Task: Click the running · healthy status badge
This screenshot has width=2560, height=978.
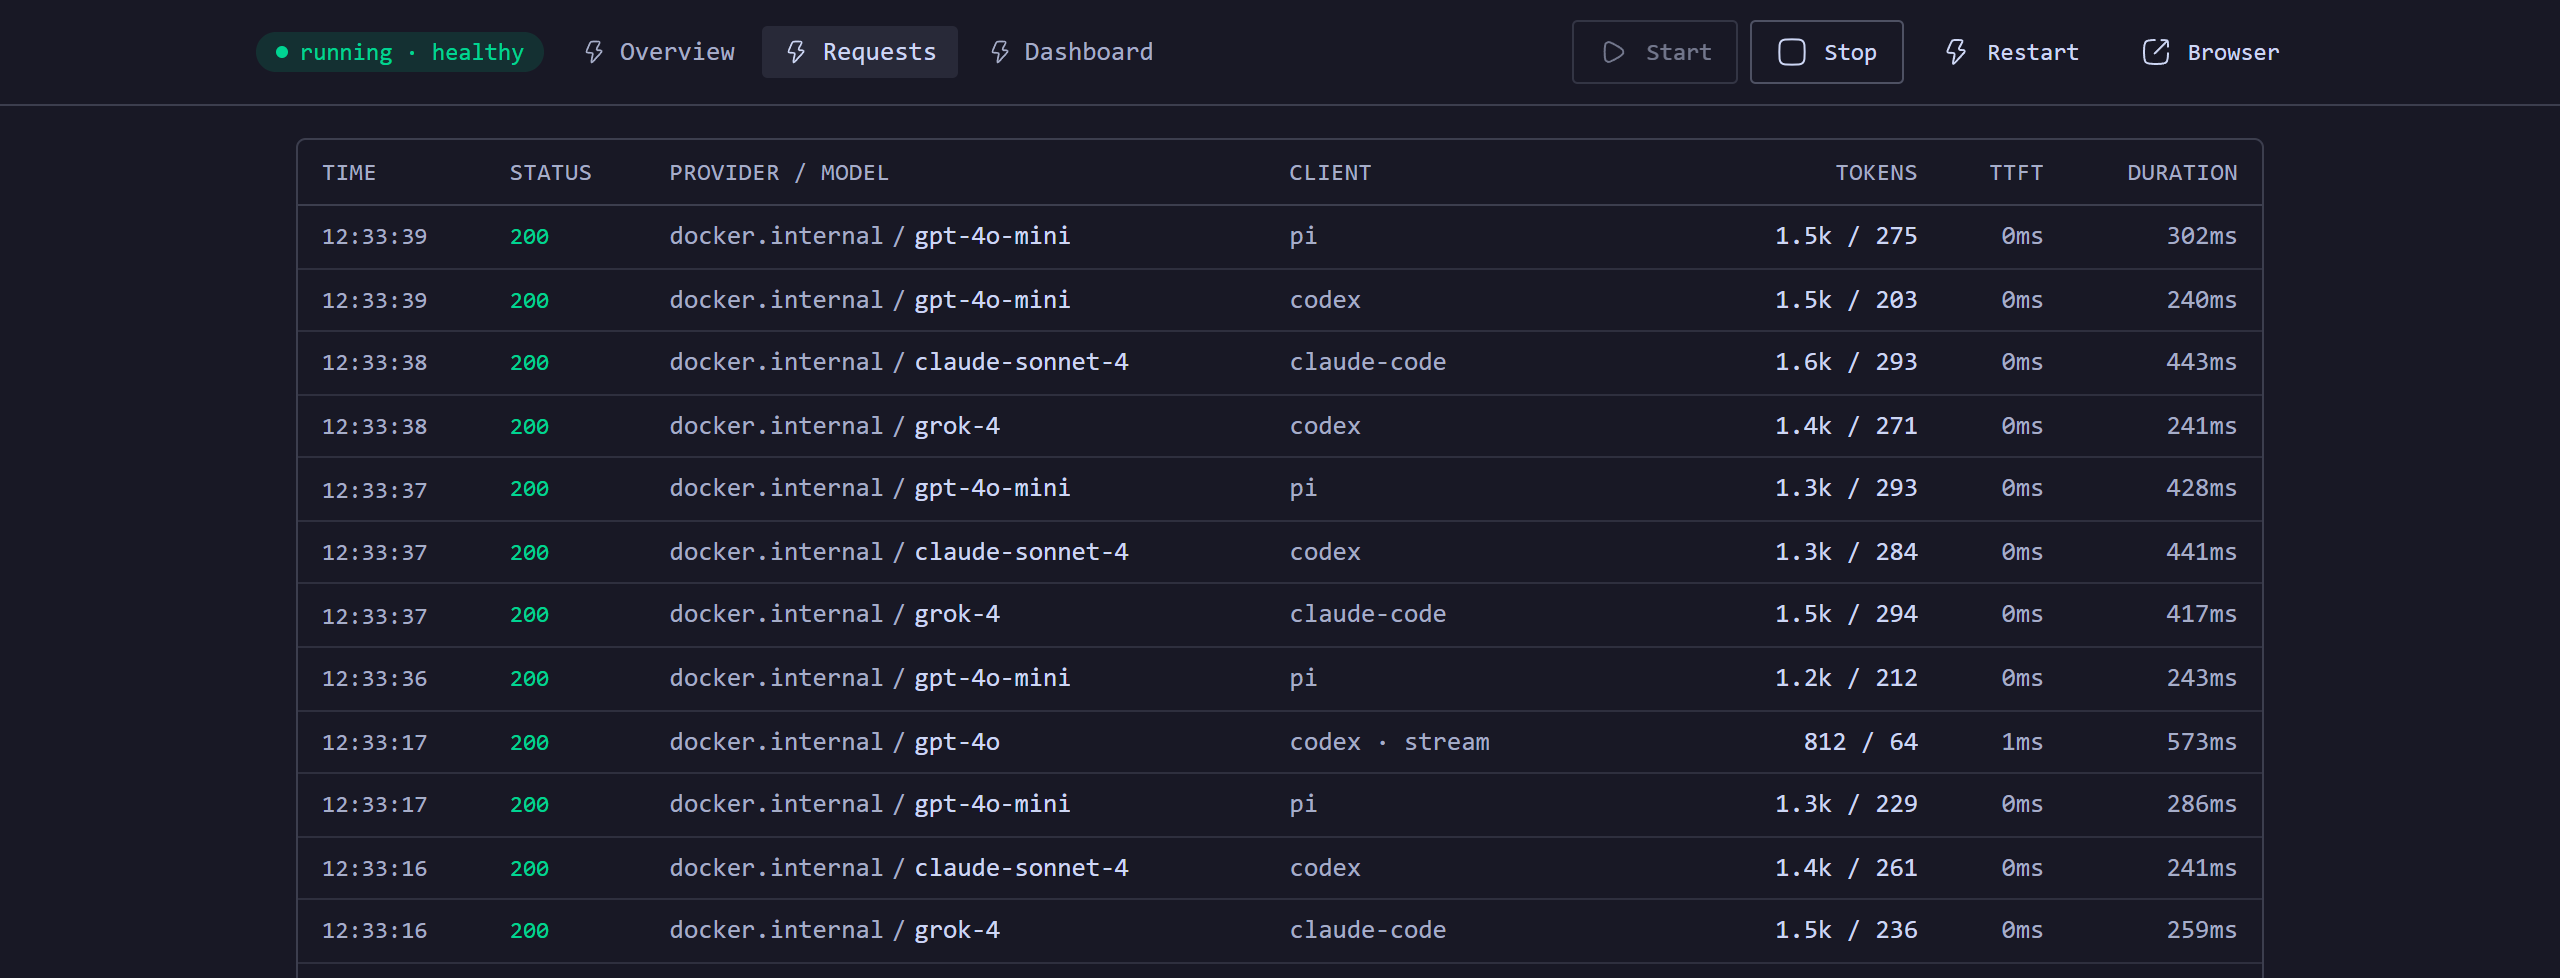Action: pos(400,52)
